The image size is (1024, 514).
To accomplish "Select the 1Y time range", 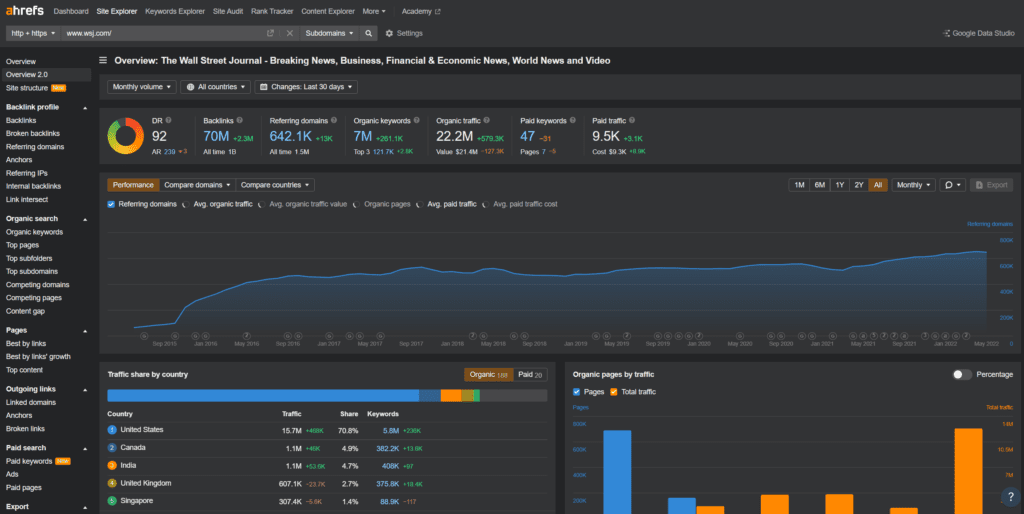I will pos(840,185).
